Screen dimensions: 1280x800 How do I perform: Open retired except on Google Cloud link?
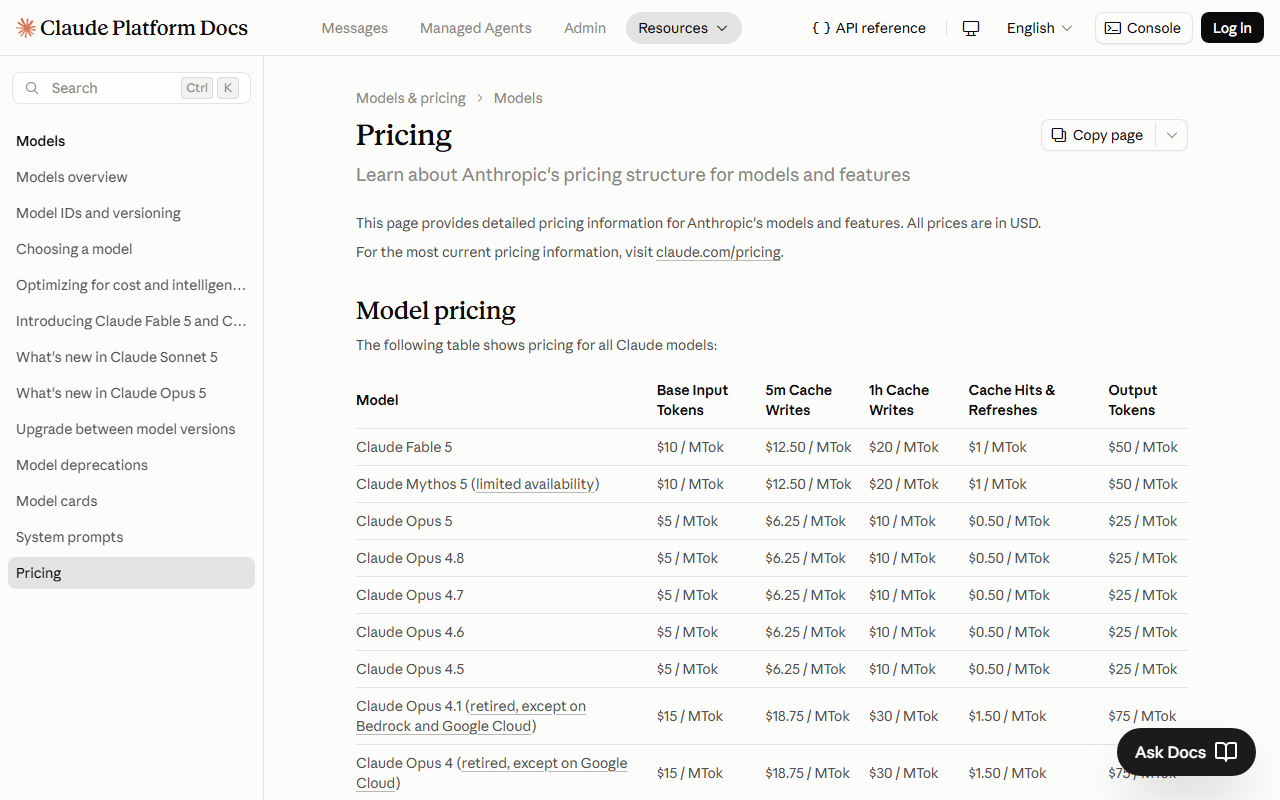pyautogui.click(x=492, y=773)
